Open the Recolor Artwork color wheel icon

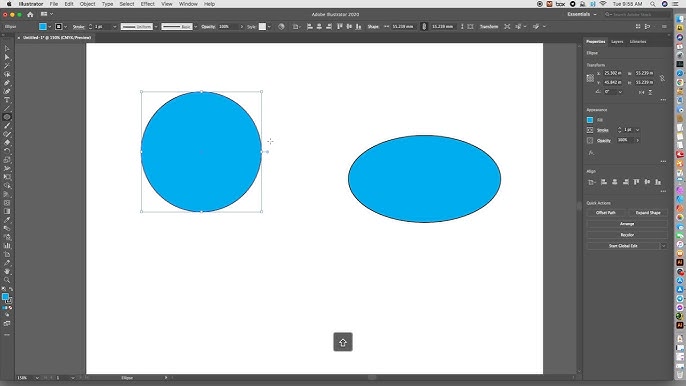(x=281, y=27)
